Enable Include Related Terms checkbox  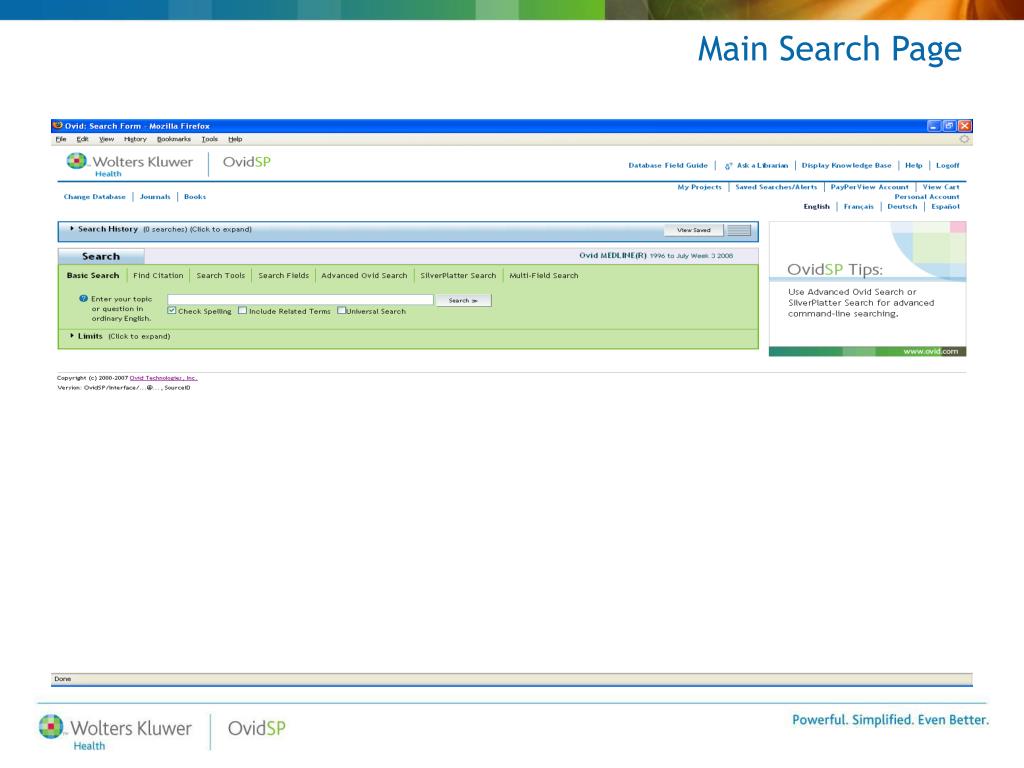coord(242,310)
